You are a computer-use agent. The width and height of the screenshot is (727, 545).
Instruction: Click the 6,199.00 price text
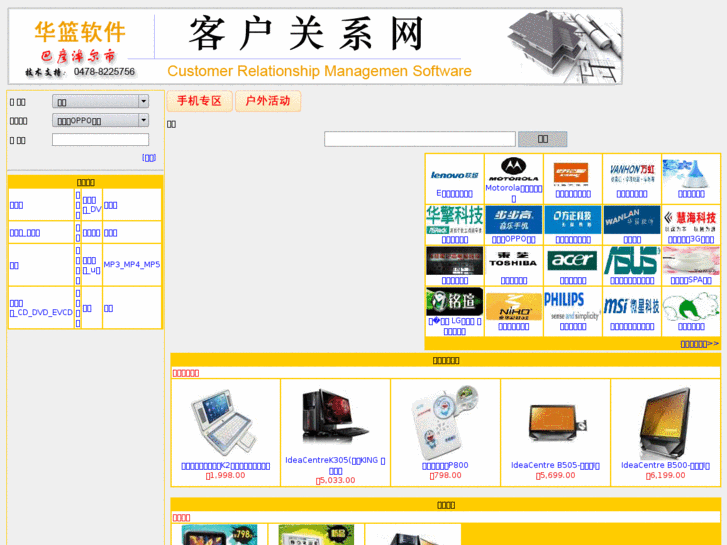click(x=665, y=475)
